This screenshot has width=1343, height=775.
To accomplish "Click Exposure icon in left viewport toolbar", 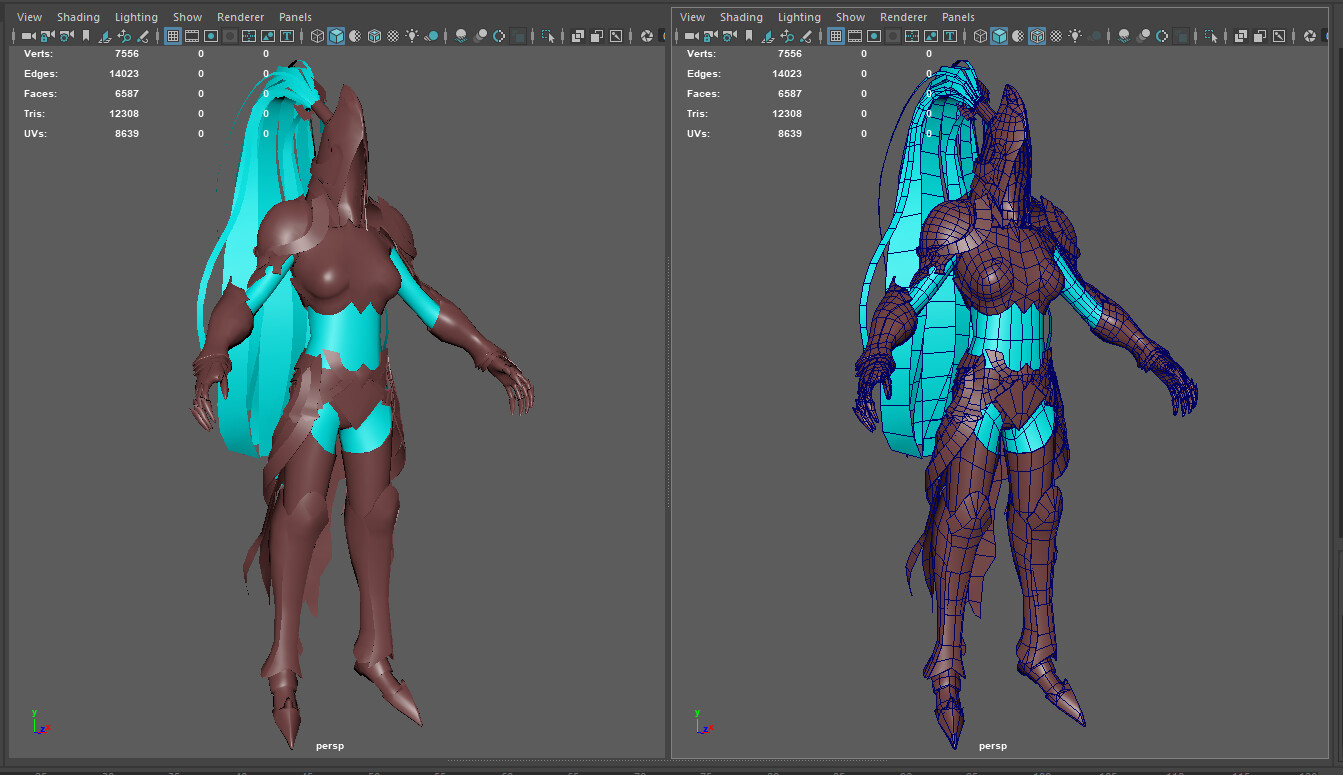I will pos(647,36).
